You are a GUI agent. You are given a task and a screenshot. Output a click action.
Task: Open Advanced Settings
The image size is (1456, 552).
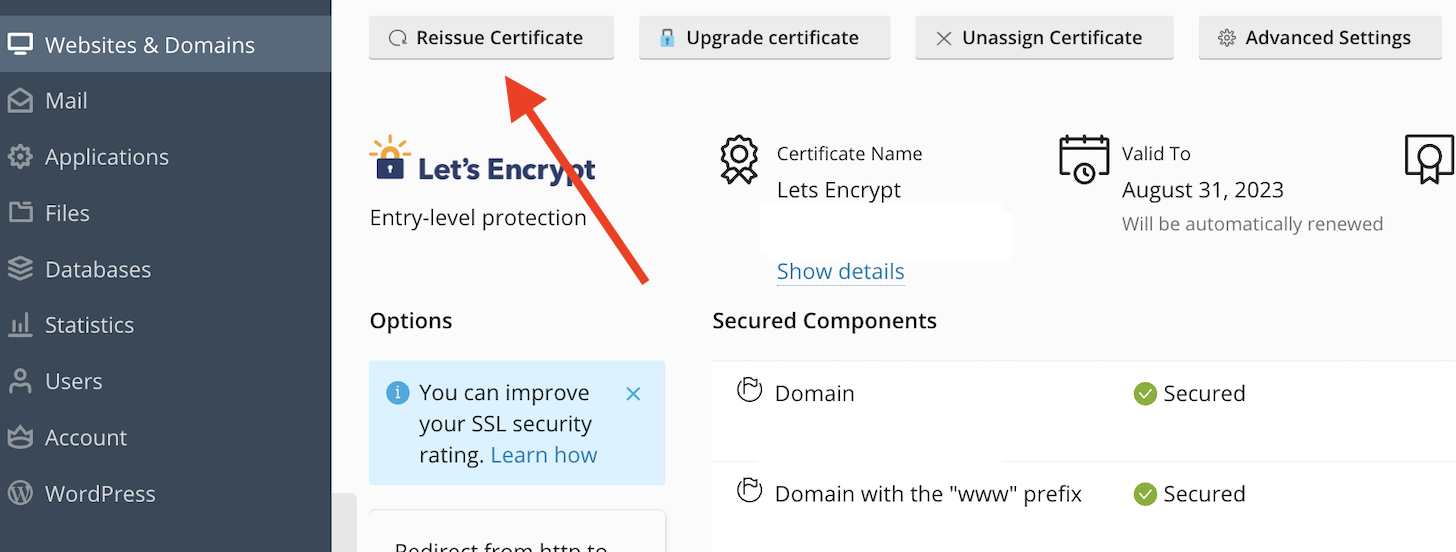pos(1321,38)
